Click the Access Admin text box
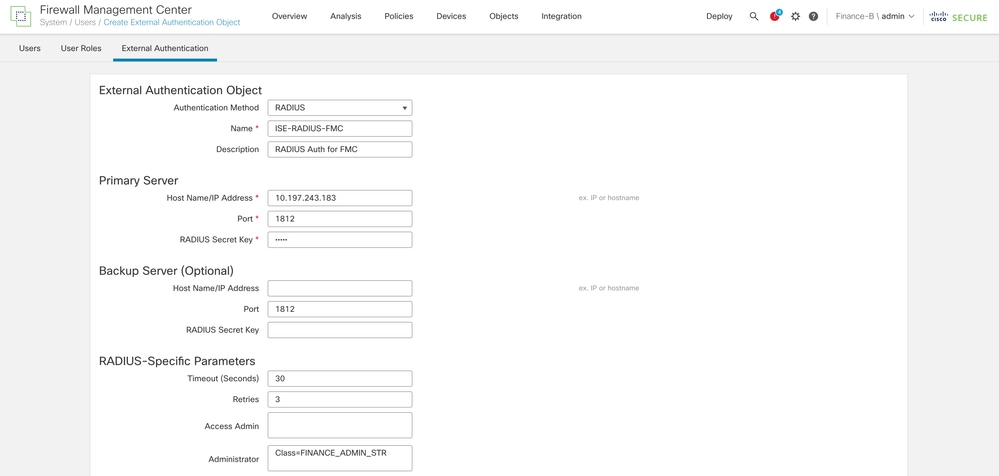 click(x=340, y=426)
